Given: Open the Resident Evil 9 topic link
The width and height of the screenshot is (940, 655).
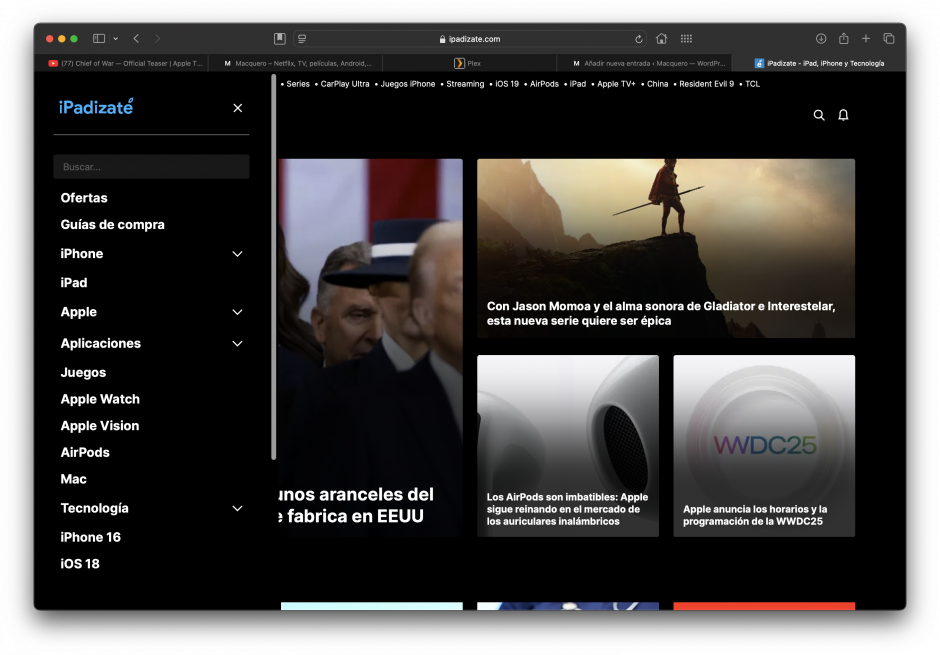Looking at the screenshot, I should tap(707, 84).
